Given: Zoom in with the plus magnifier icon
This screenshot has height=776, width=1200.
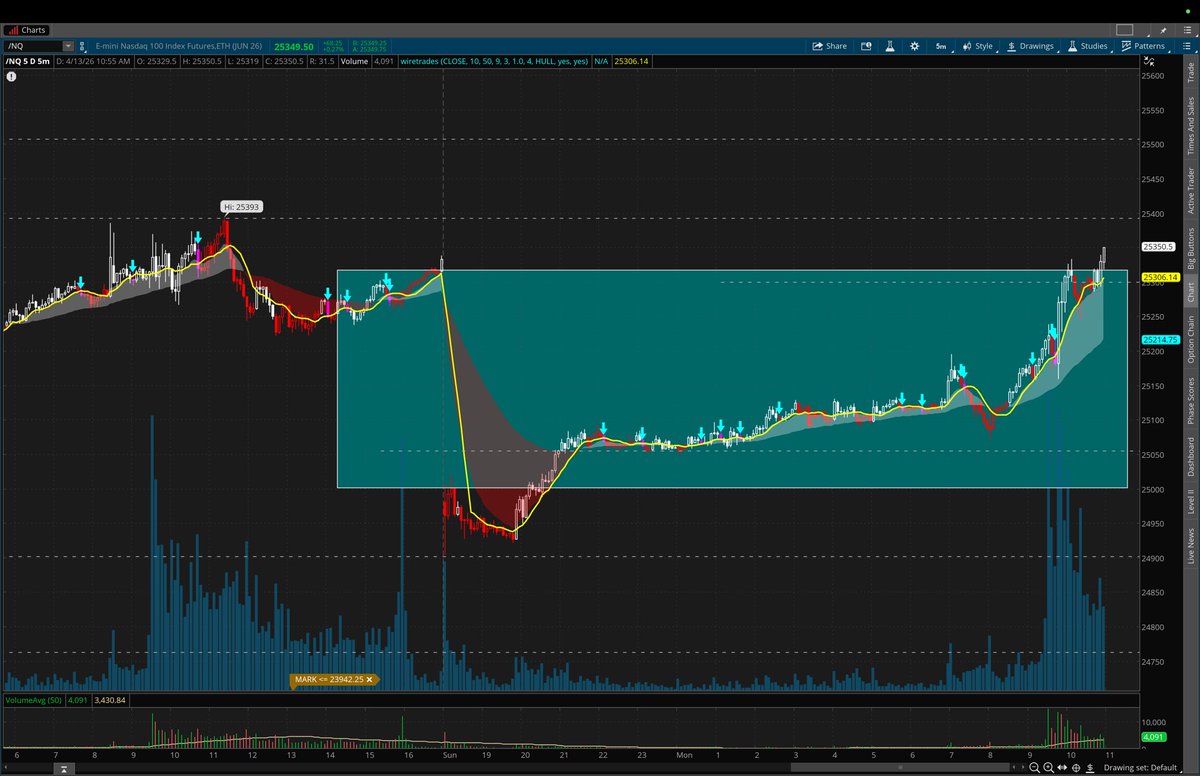Looking at the screenshot, I should click(x=1049, y=767).
